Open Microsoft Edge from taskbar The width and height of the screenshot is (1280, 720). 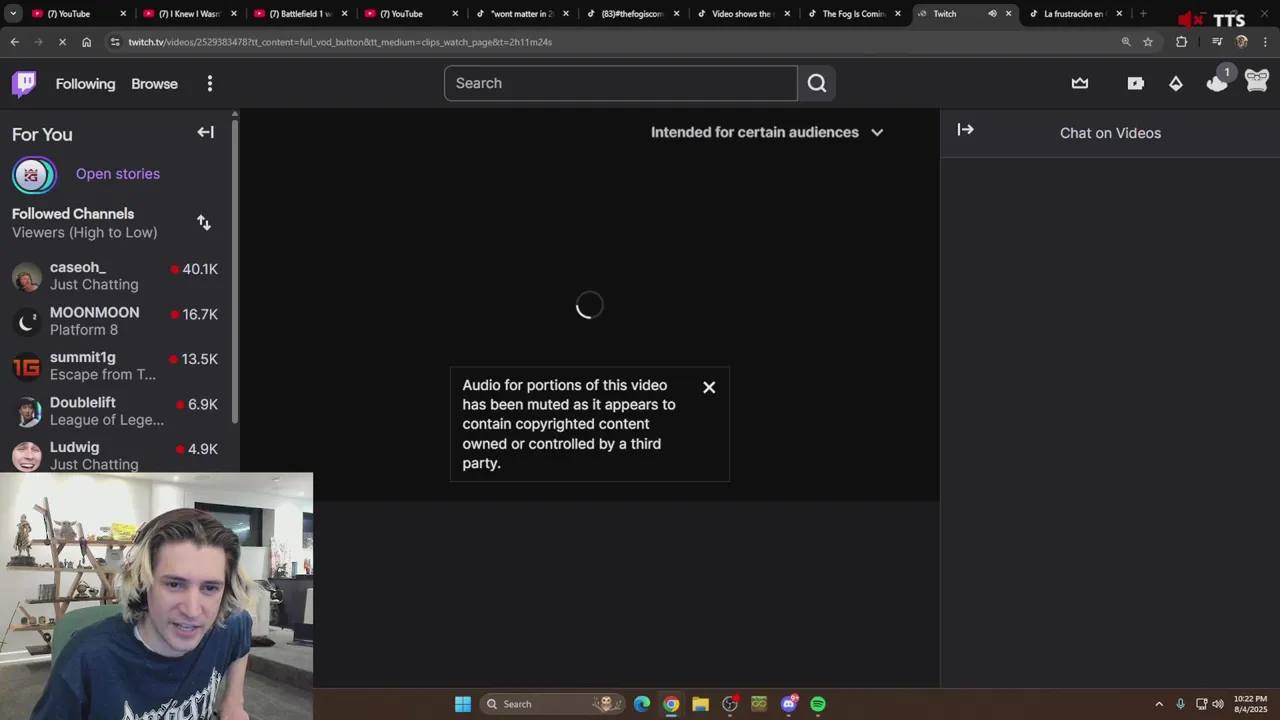[x=642, y=704]
